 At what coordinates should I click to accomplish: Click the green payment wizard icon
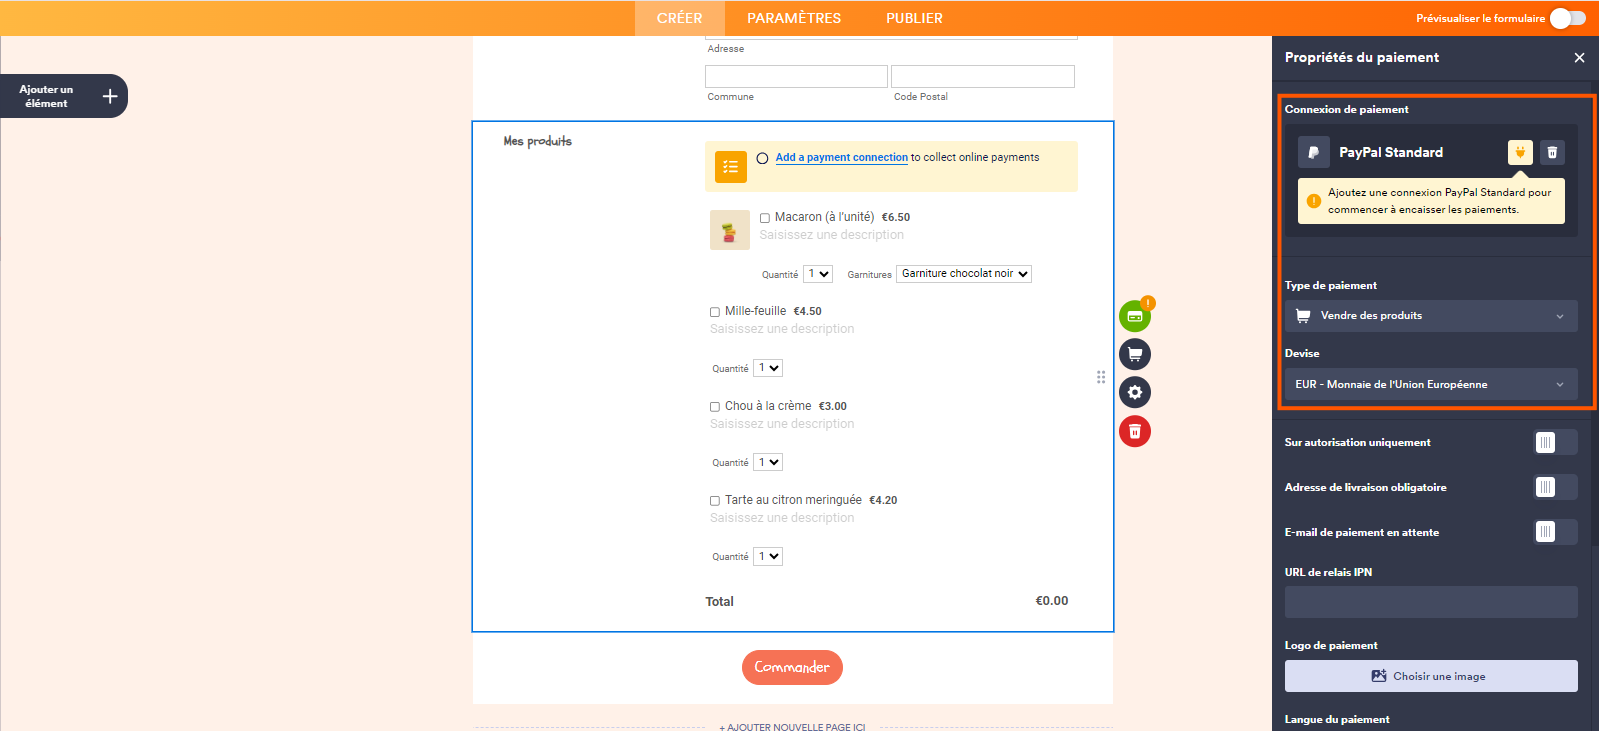1134,317
